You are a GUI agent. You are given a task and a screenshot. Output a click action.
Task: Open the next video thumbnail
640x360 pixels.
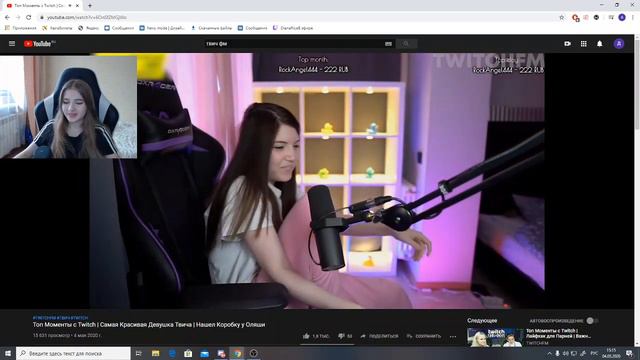click(495, 337)
